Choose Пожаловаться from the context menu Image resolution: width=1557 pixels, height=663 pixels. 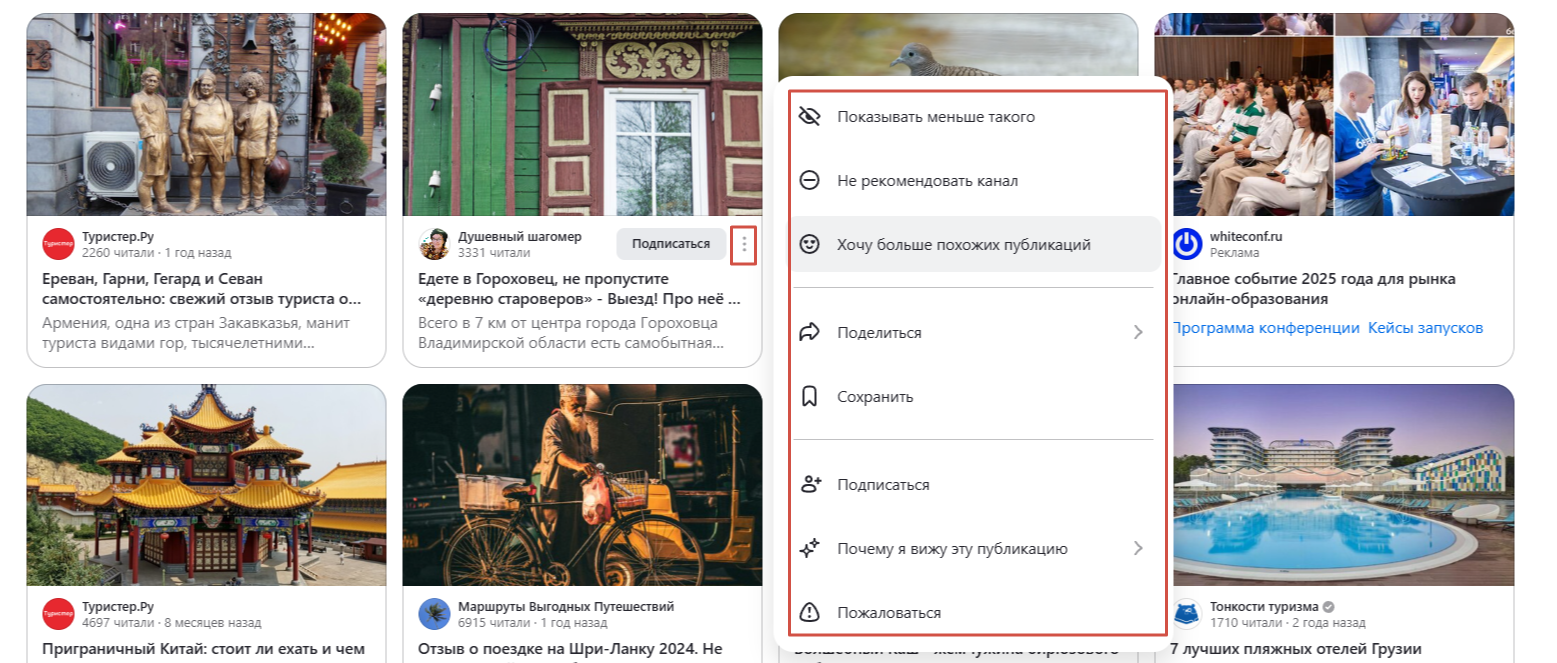(975, 612)
